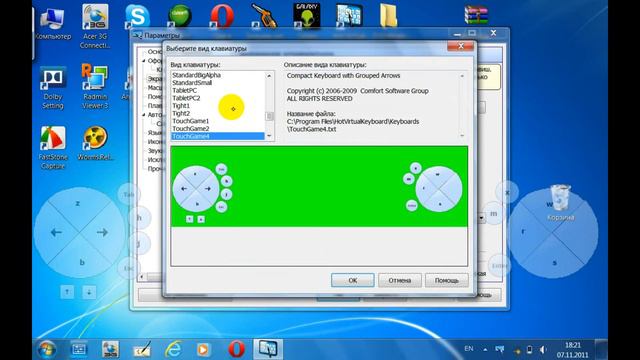Image resolution: width=640 pixels, height=360 pixels.
Task: Click the Show desktop strip at the taskbar end
Action: (601, 349)
